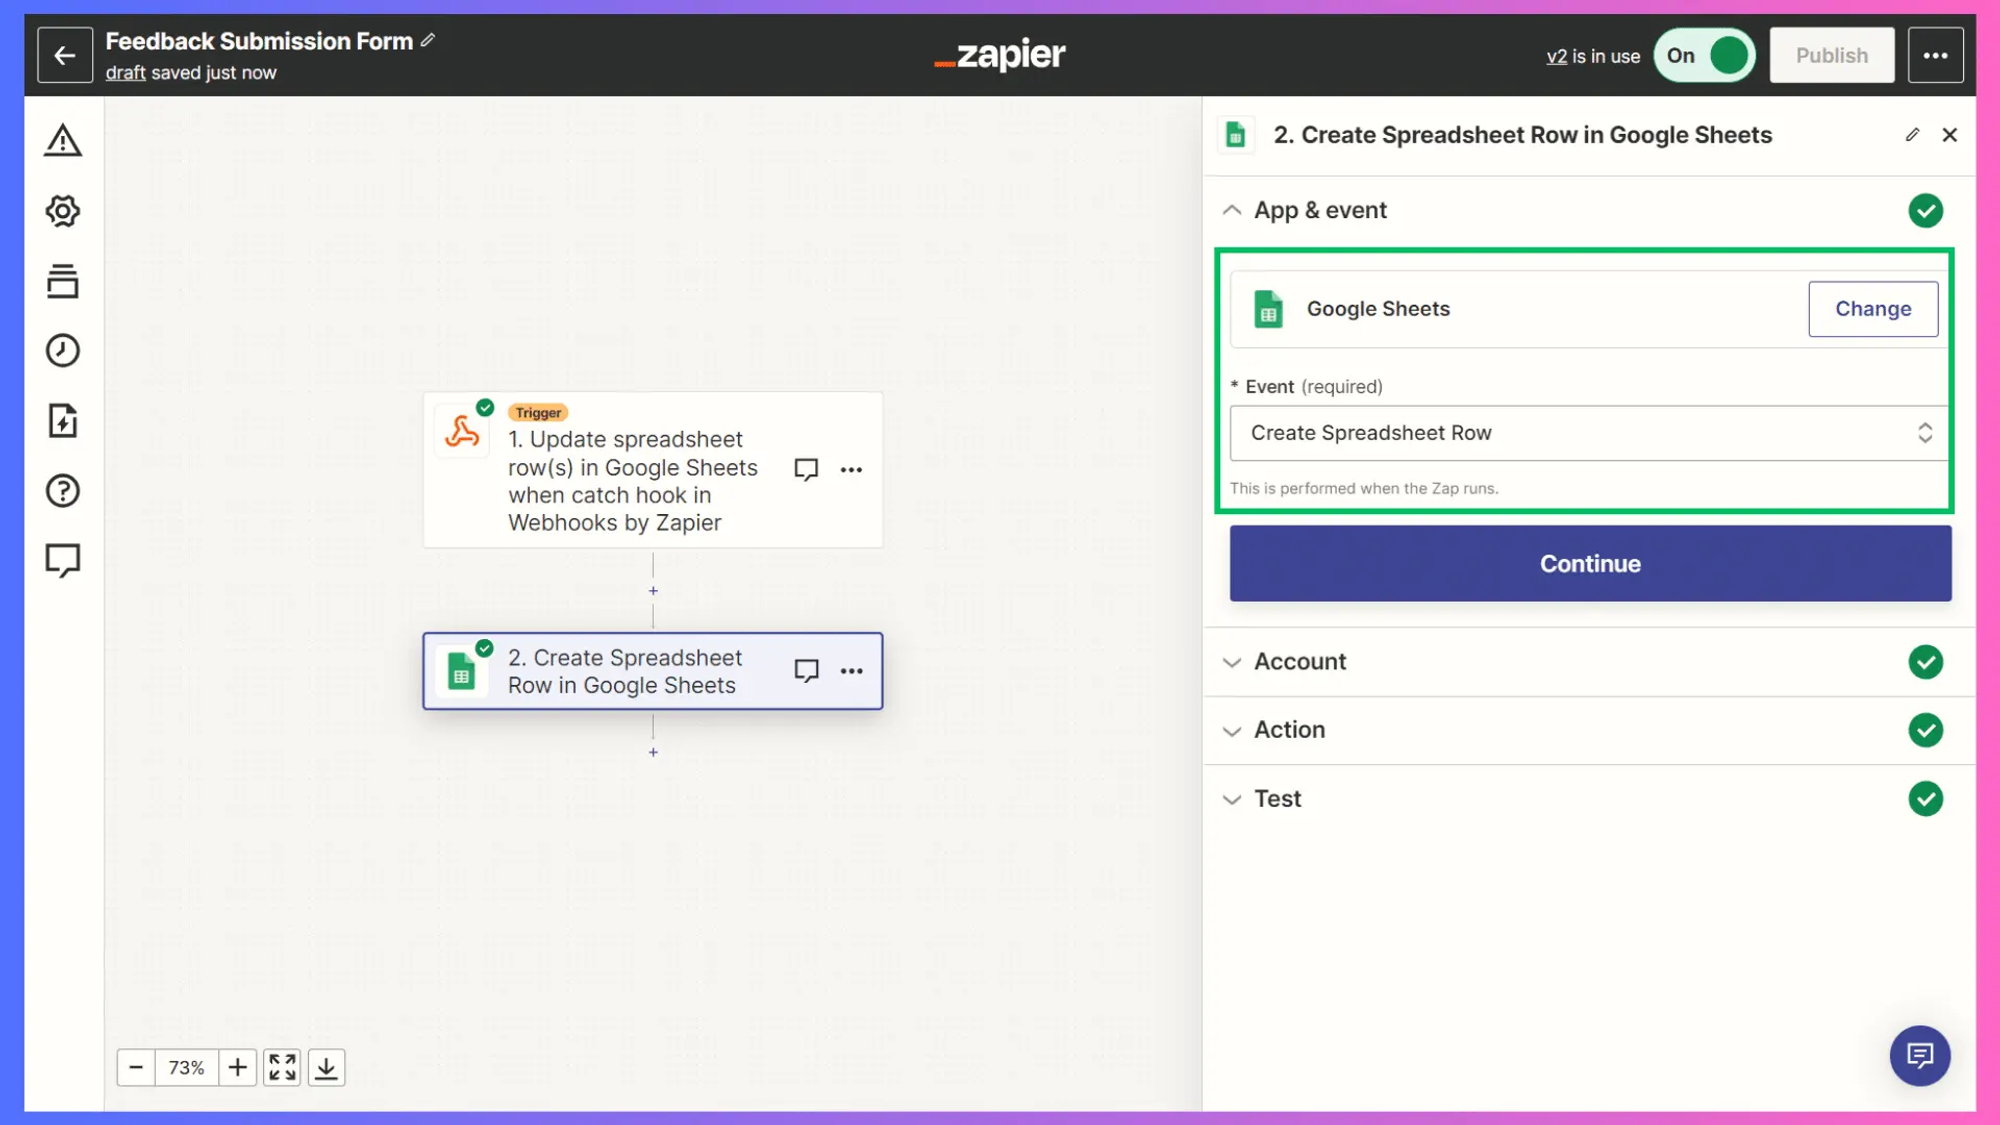Open comment icon on trigger step
The height and width of the screenshot is (1125, 2000).
806,469
